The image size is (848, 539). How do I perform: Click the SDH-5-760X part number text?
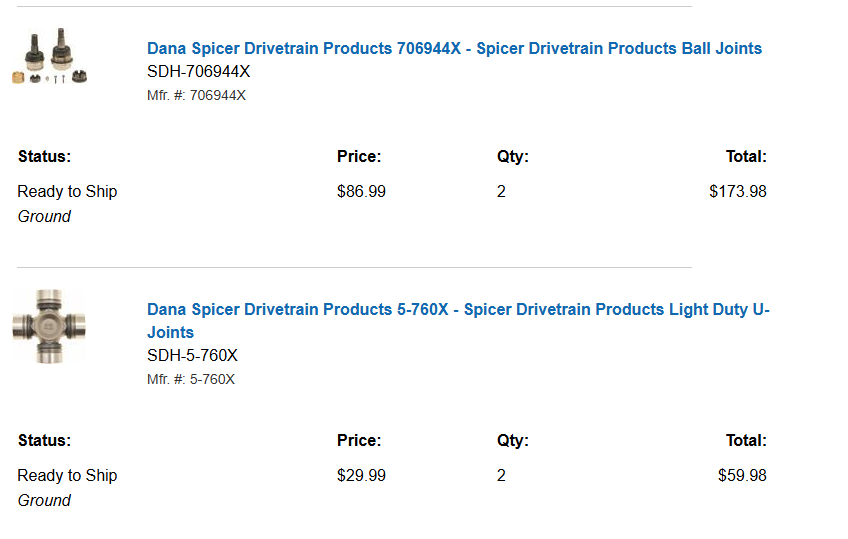[192, 355]
